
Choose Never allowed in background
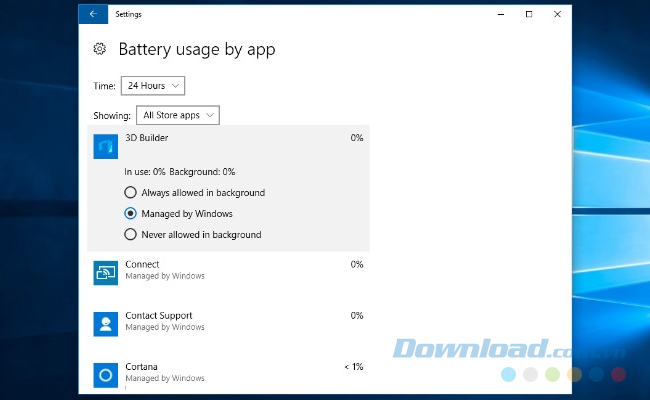coord(130,235)
